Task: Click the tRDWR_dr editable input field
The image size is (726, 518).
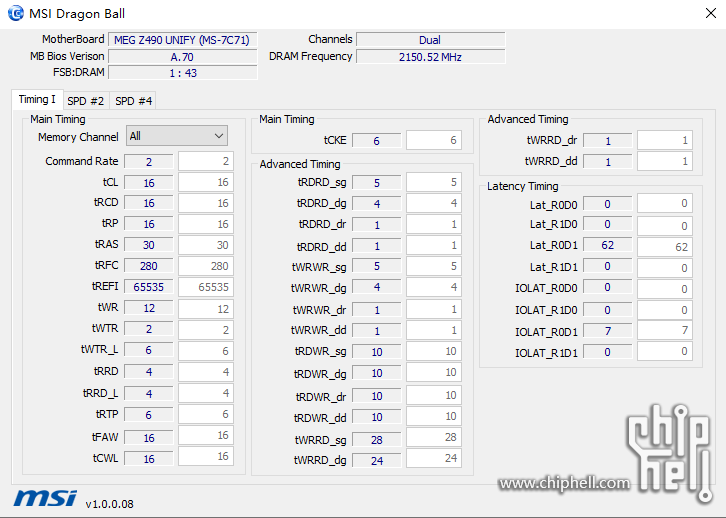Action: pyautogui.click(x=434, y=395)
